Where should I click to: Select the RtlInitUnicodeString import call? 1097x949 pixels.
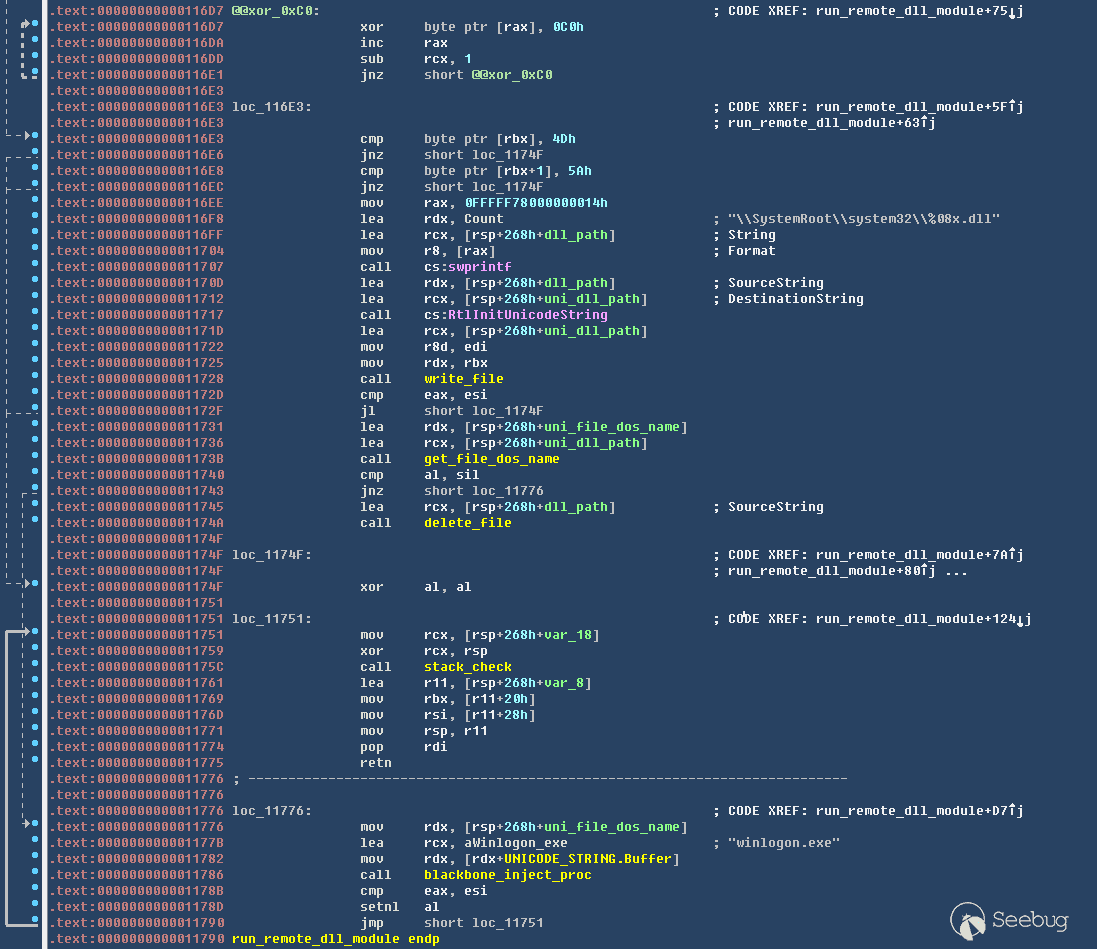point(515,315)
